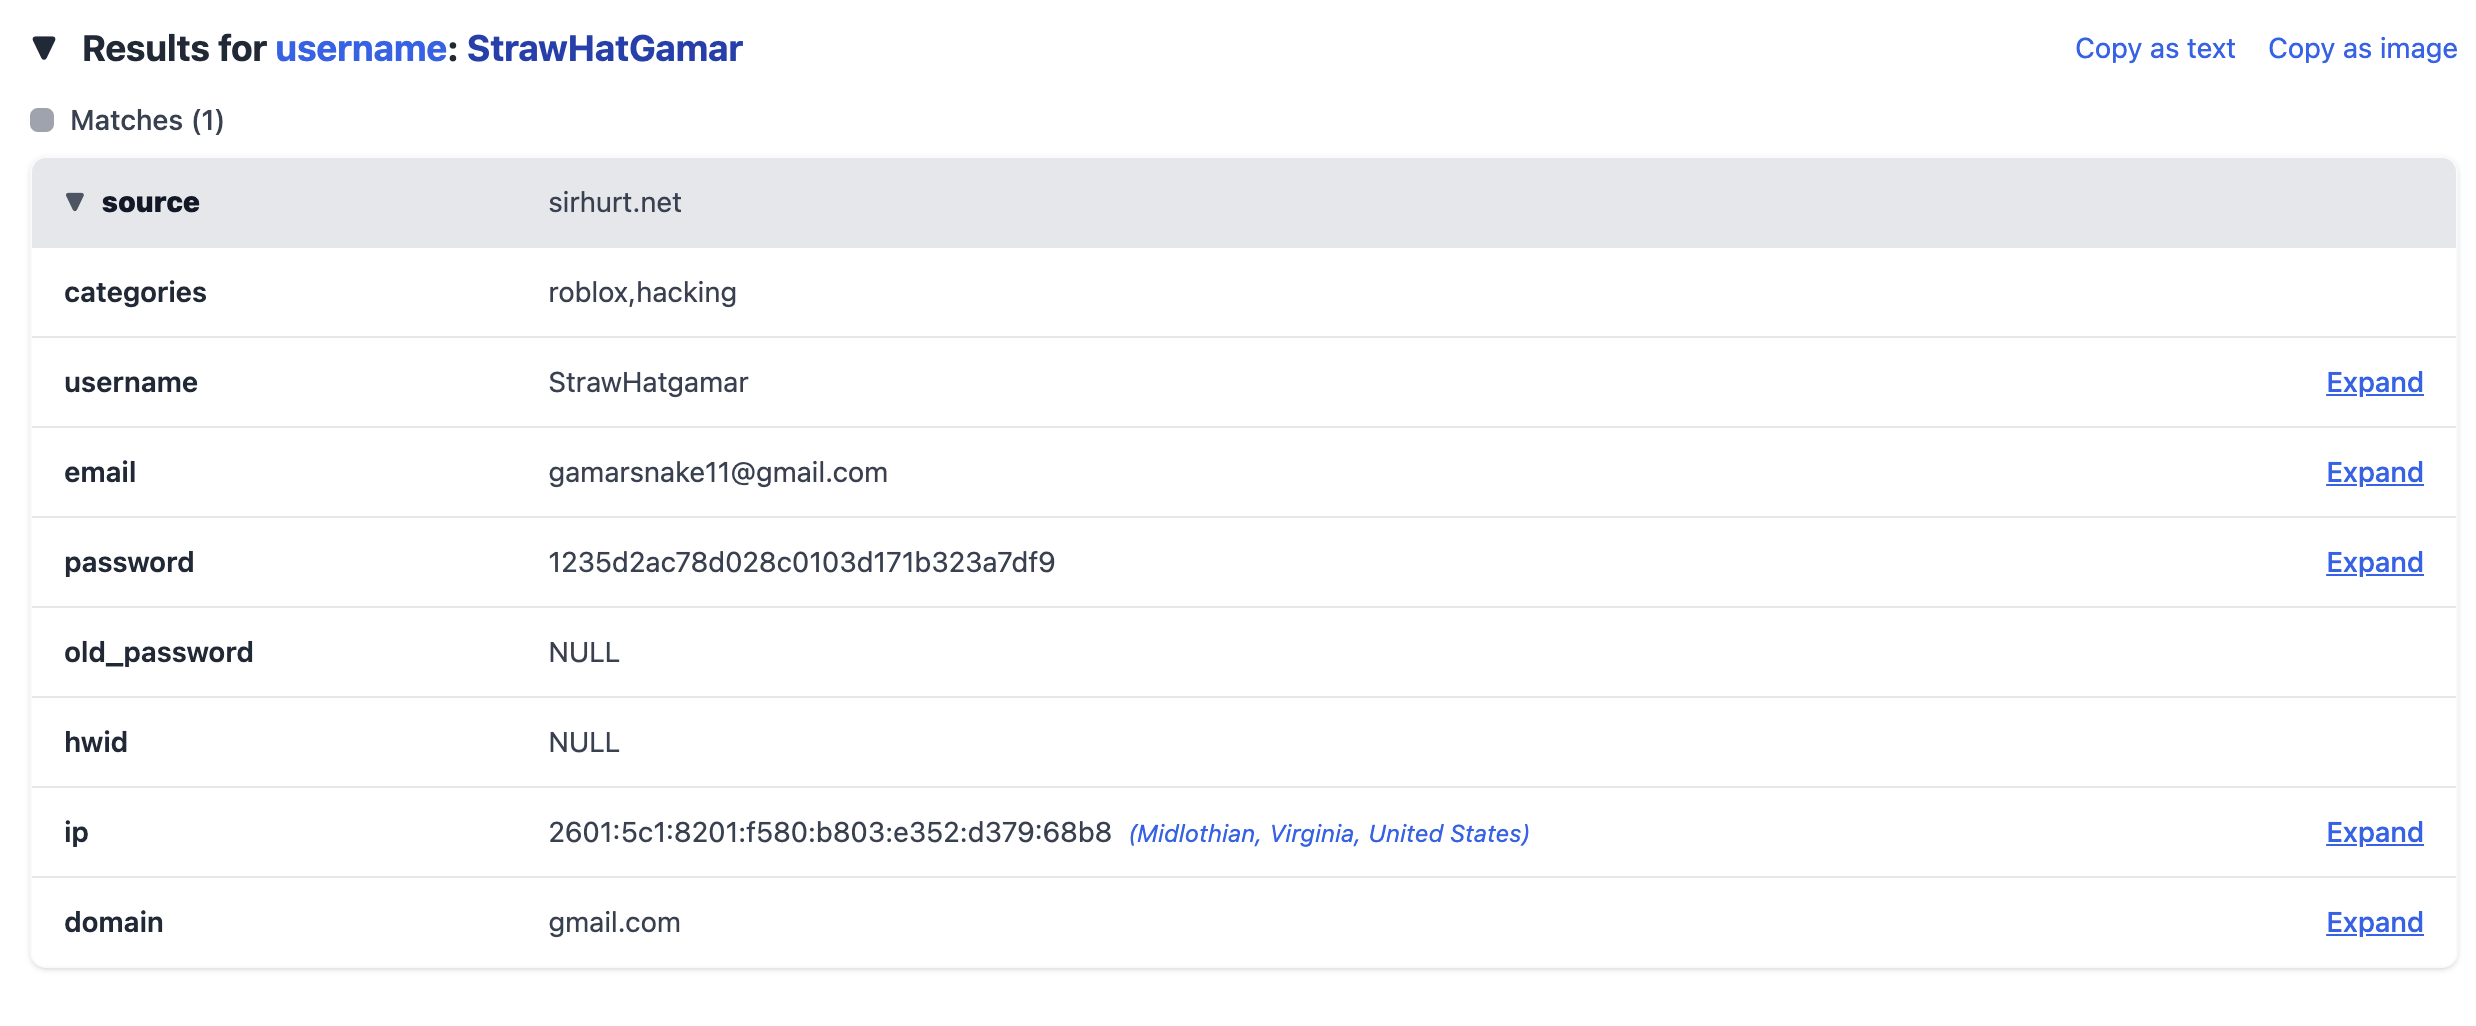Expand the ip address row

coord(2374,832)
